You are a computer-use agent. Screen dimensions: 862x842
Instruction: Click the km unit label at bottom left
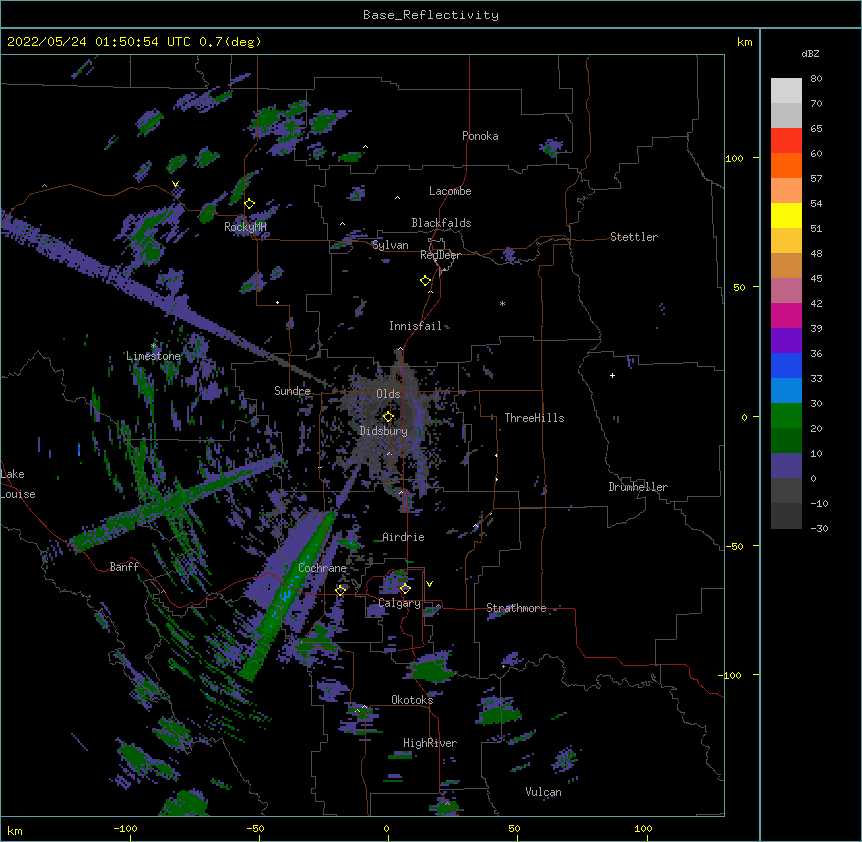click(x=15, y=831)
